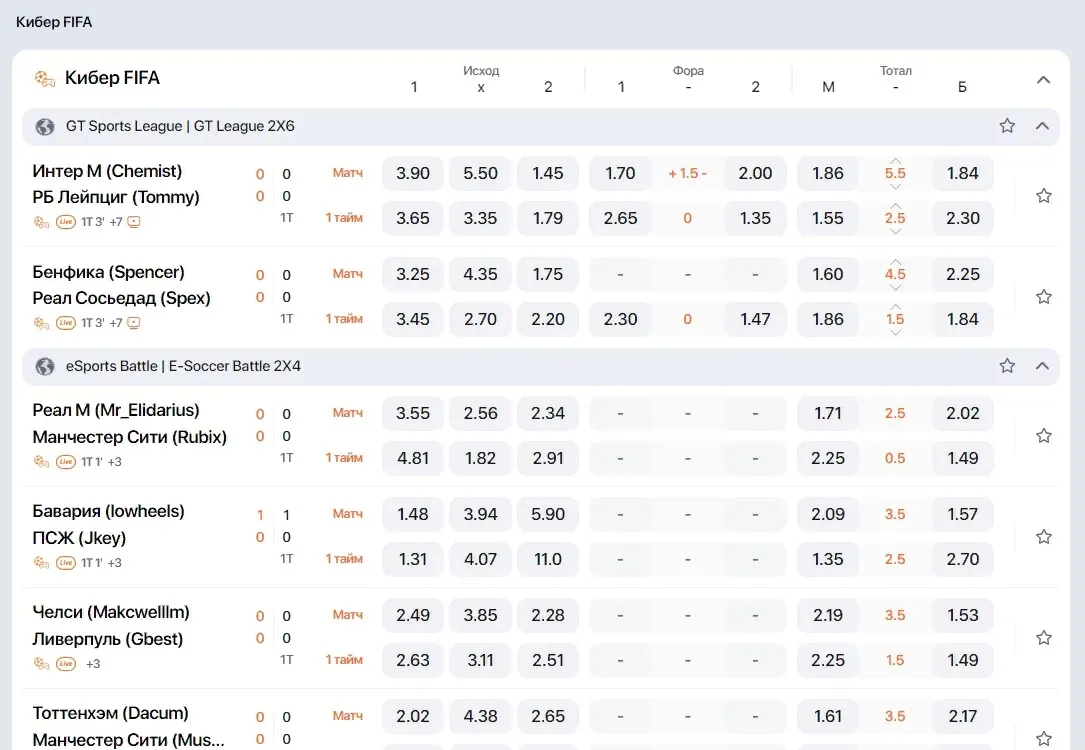Star the Бавария vs ПСЖ match

click(x=1043, y=537)
